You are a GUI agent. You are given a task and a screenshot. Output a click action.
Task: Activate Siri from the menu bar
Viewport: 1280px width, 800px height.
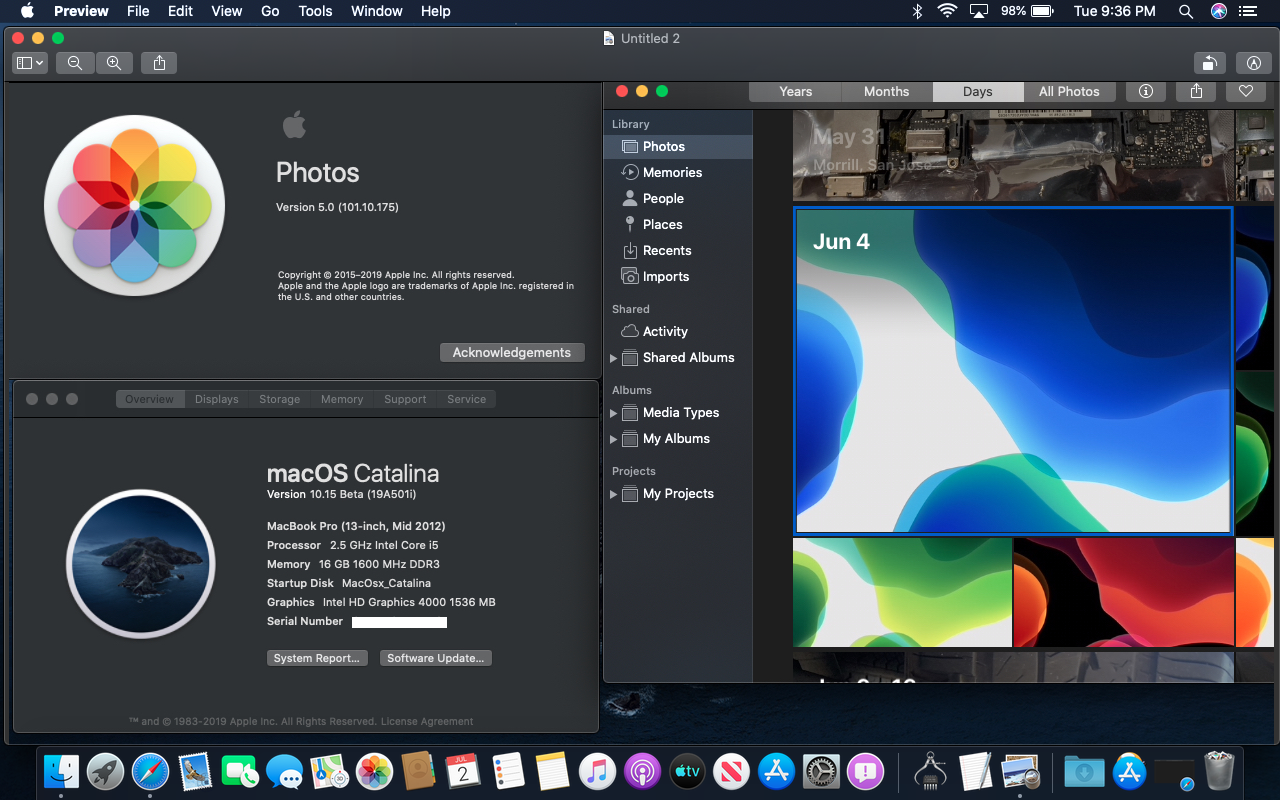point(1218,11)
